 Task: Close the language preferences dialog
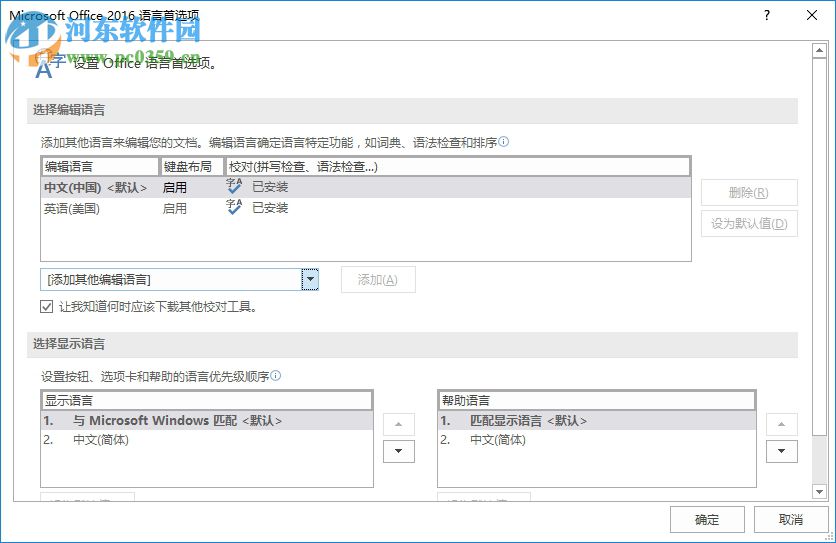(812, 15)
